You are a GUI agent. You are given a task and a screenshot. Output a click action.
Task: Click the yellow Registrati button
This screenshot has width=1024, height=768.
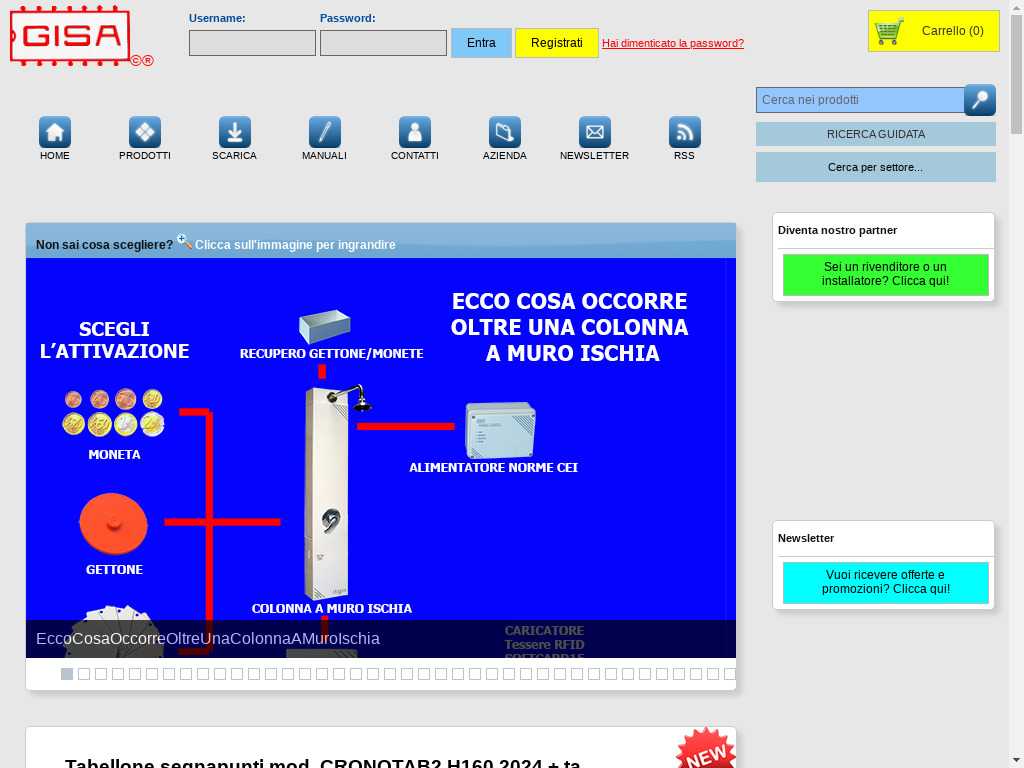(x=556, y=43)
